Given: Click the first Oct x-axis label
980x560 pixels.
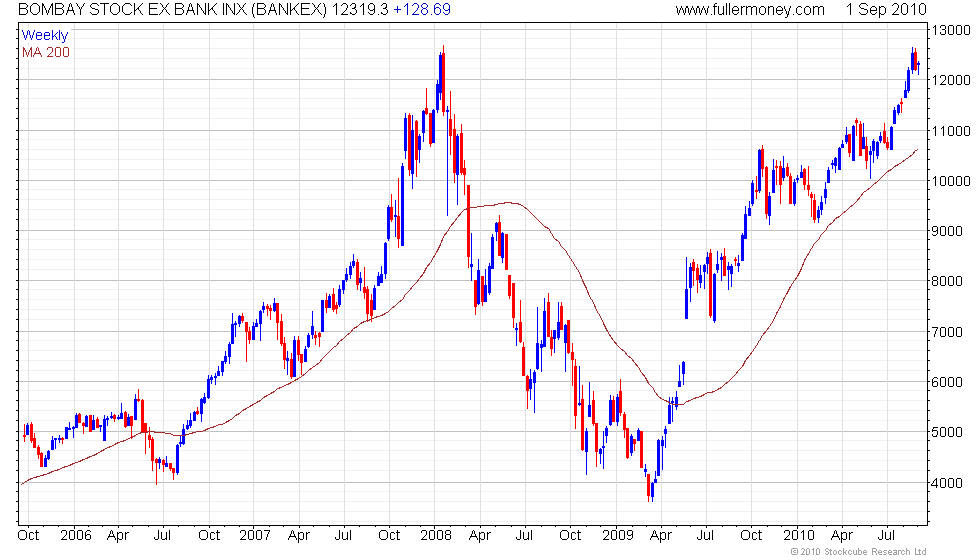Looking at the screenshot, I should pyautogui.click(x=28, y=536).
